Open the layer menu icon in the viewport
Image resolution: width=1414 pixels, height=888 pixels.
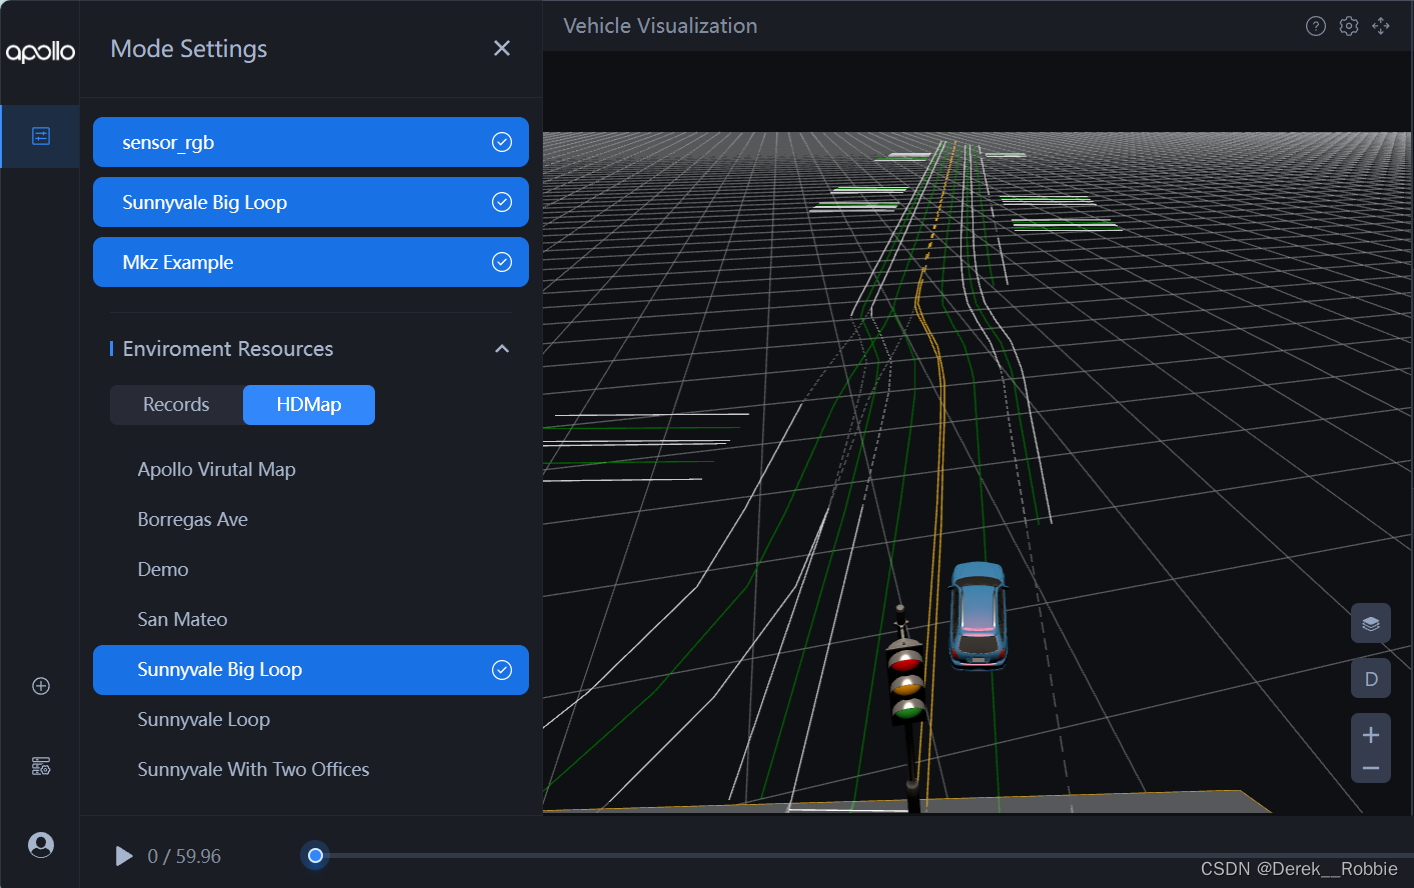click(1371, 623)
